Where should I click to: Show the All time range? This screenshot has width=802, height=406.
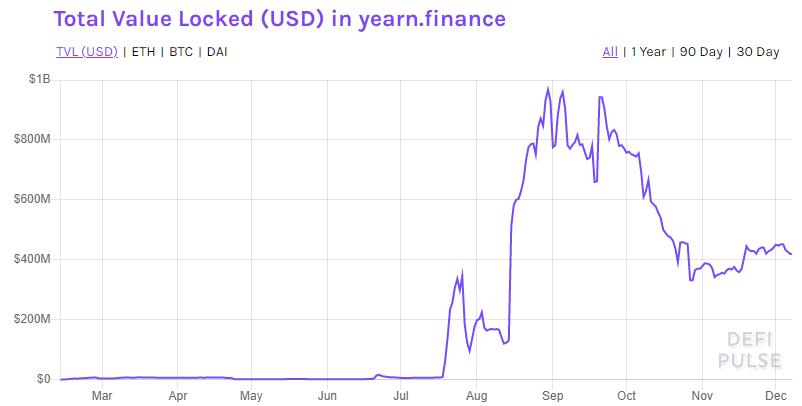pyautogui.click(x=609, y=52)
